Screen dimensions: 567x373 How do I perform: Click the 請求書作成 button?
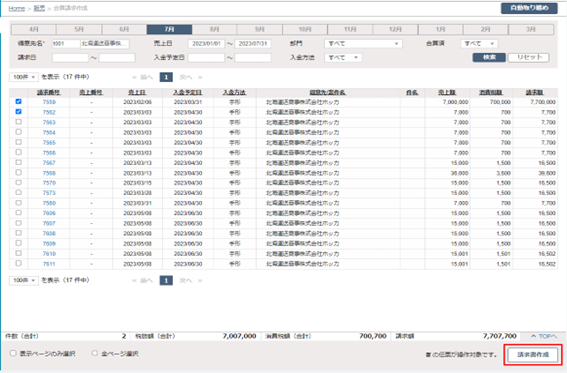coord(533,355)
